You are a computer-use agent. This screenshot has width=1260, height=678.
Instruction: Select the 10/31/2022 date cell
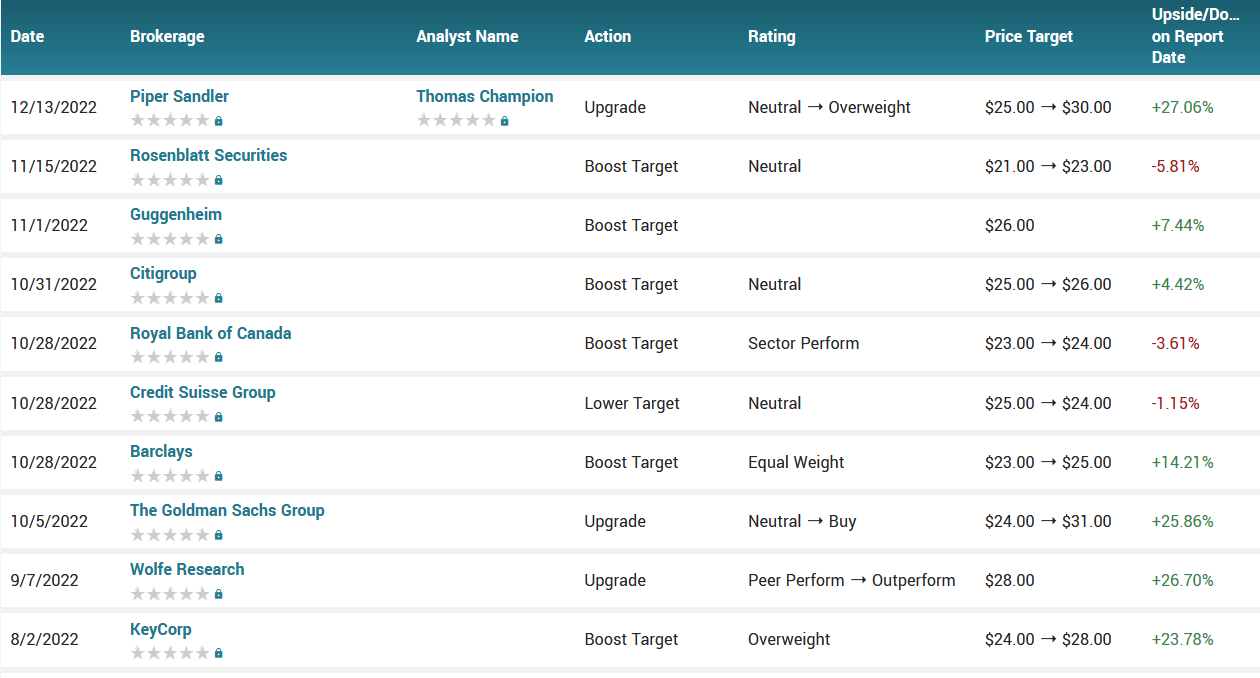[x=54, y=284]
